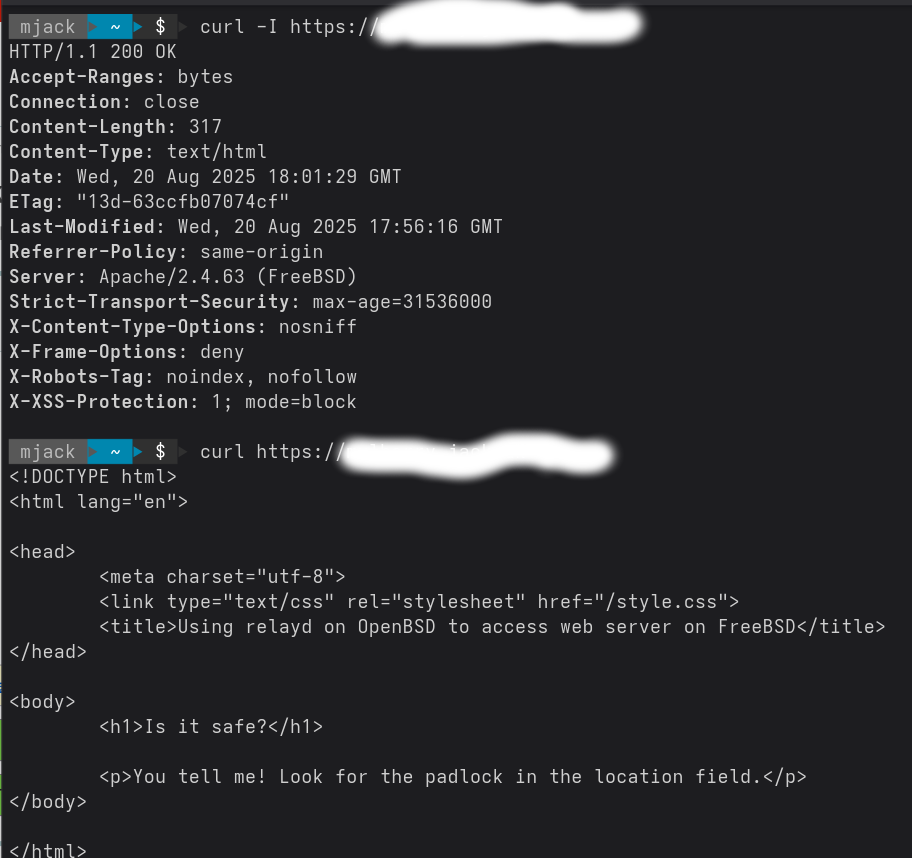Click the mjack username segment in second prompt
This screenshot has height=858, width=912.
point(48,451)
